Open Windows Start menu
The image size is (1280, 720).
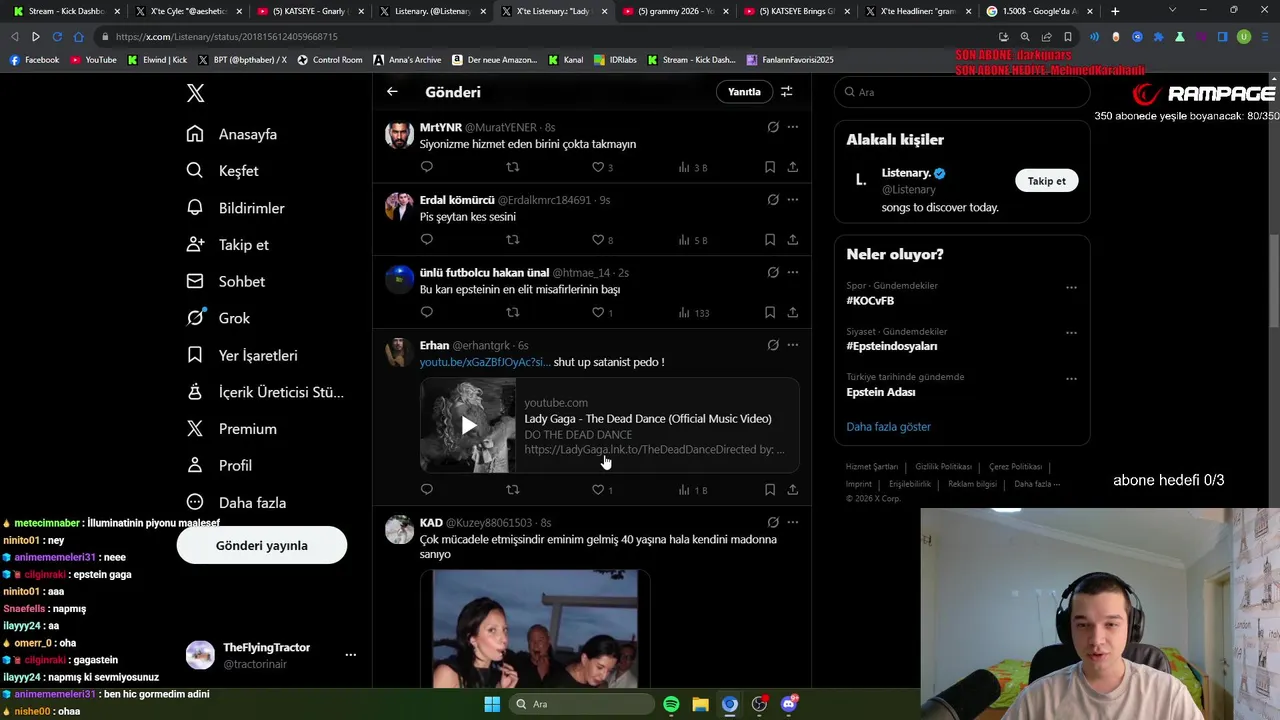coord(492,704)
